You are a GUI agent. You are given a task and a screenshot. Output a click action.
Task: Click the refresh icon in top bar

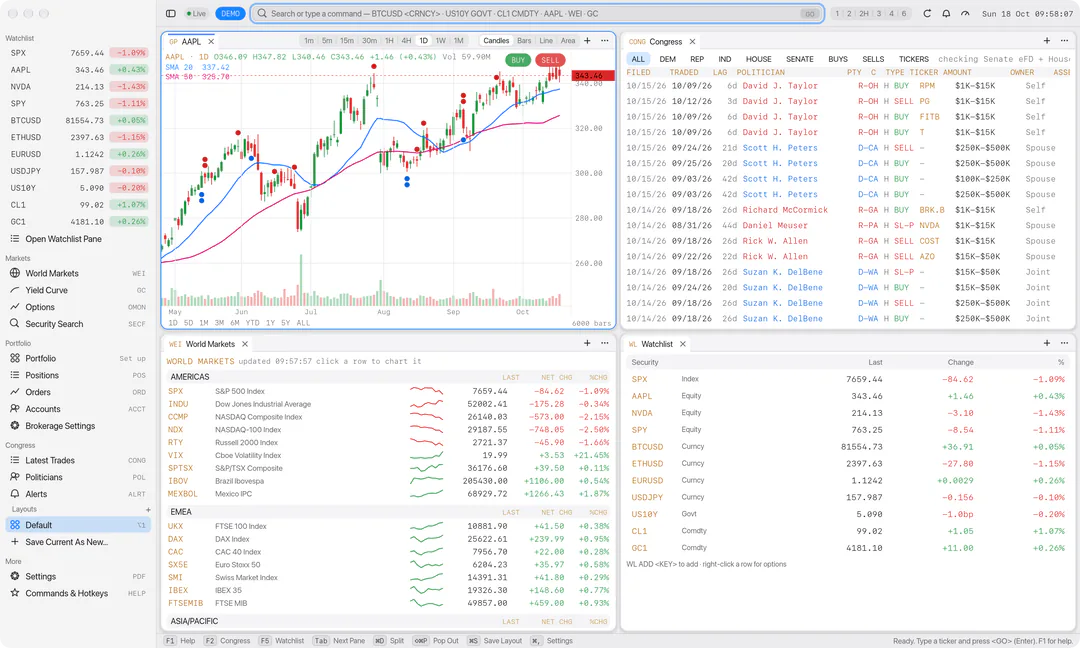point(927,13)
